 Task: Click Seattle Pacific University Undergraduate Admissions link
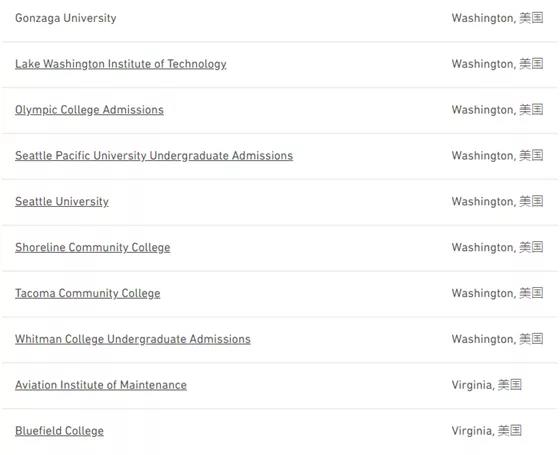coord(154,156)
